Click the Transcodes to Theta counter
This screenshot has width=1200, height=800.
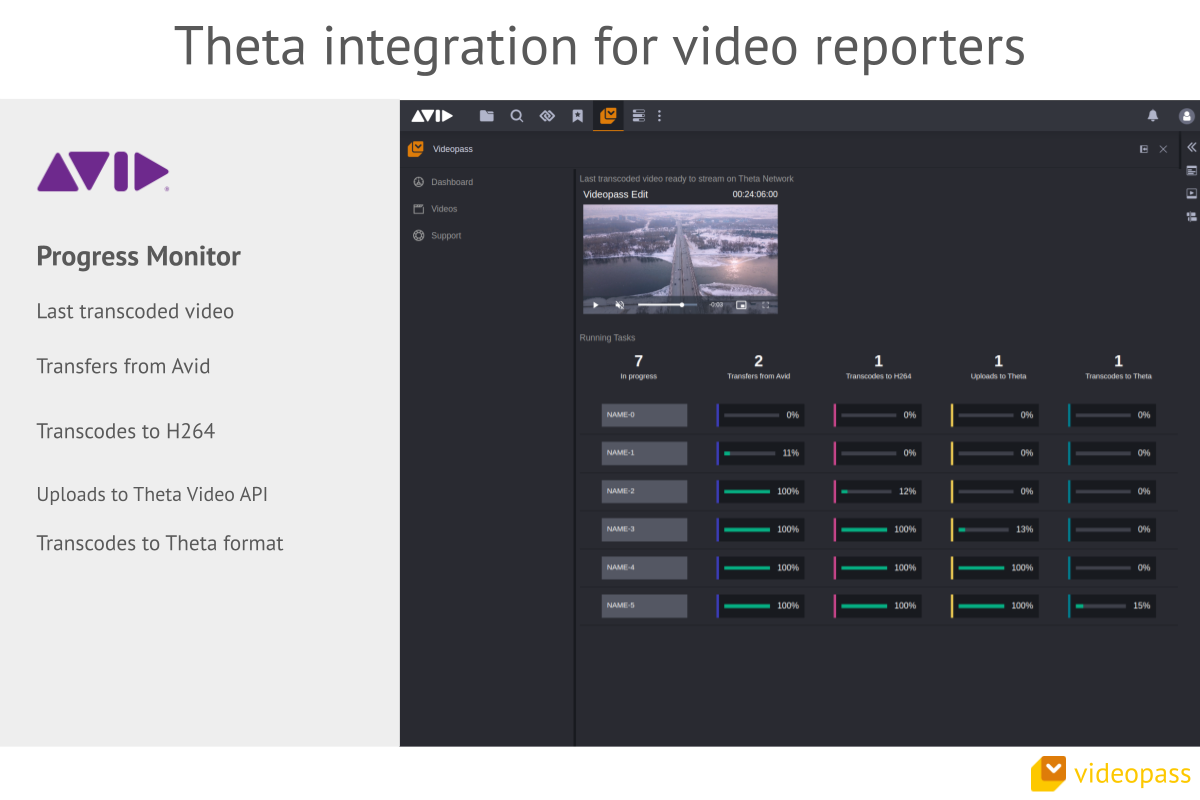coord(1118,367)
